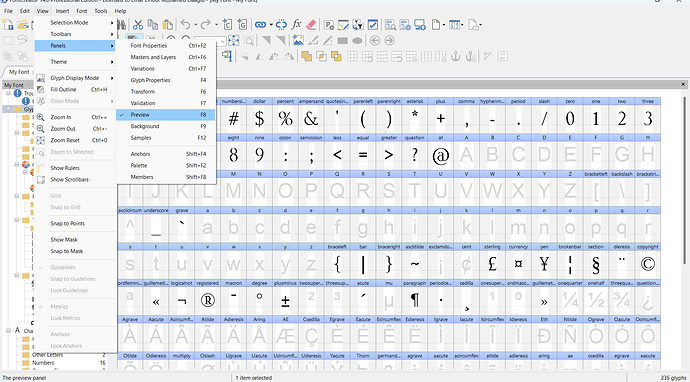Click the vertical scrollbar of glyph grid

(685, 180)
